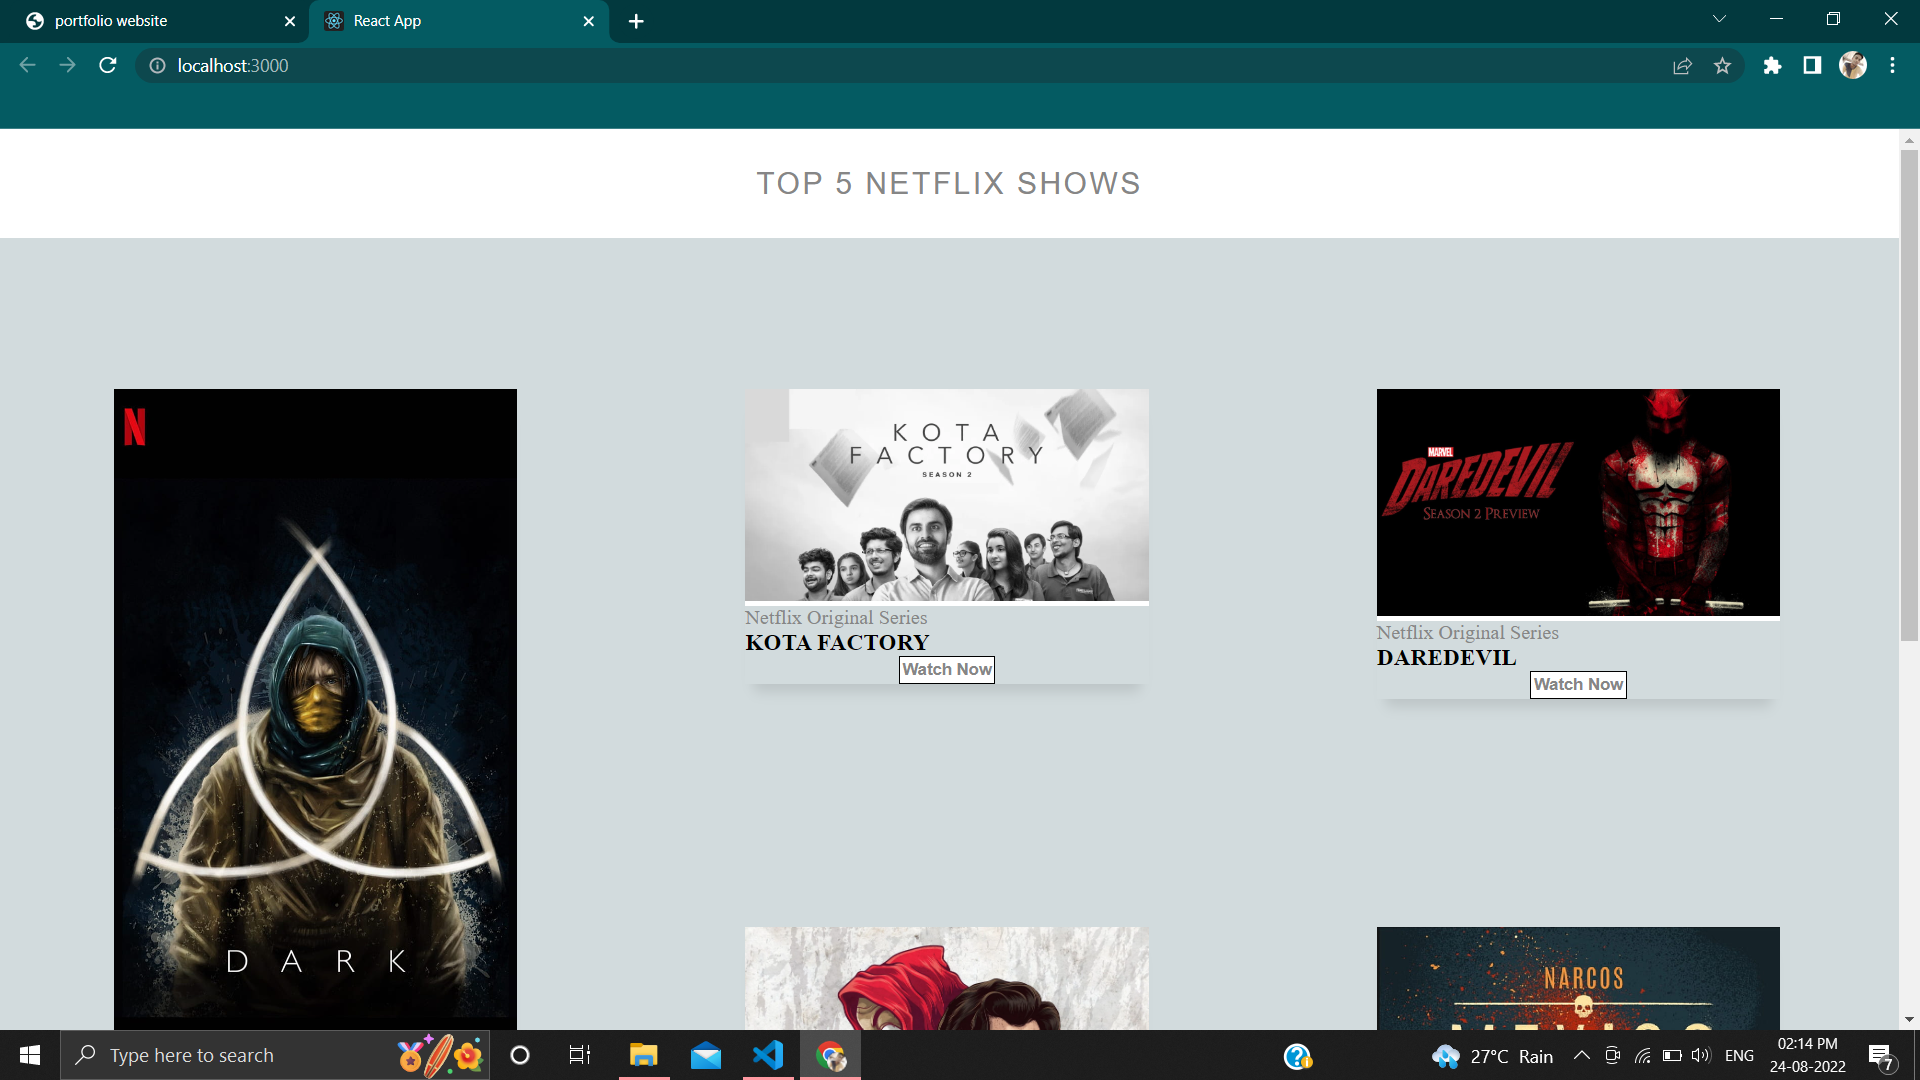Open the Get Help taskbar icon
1920x1080 pixels.
tap(1298, 1056)
